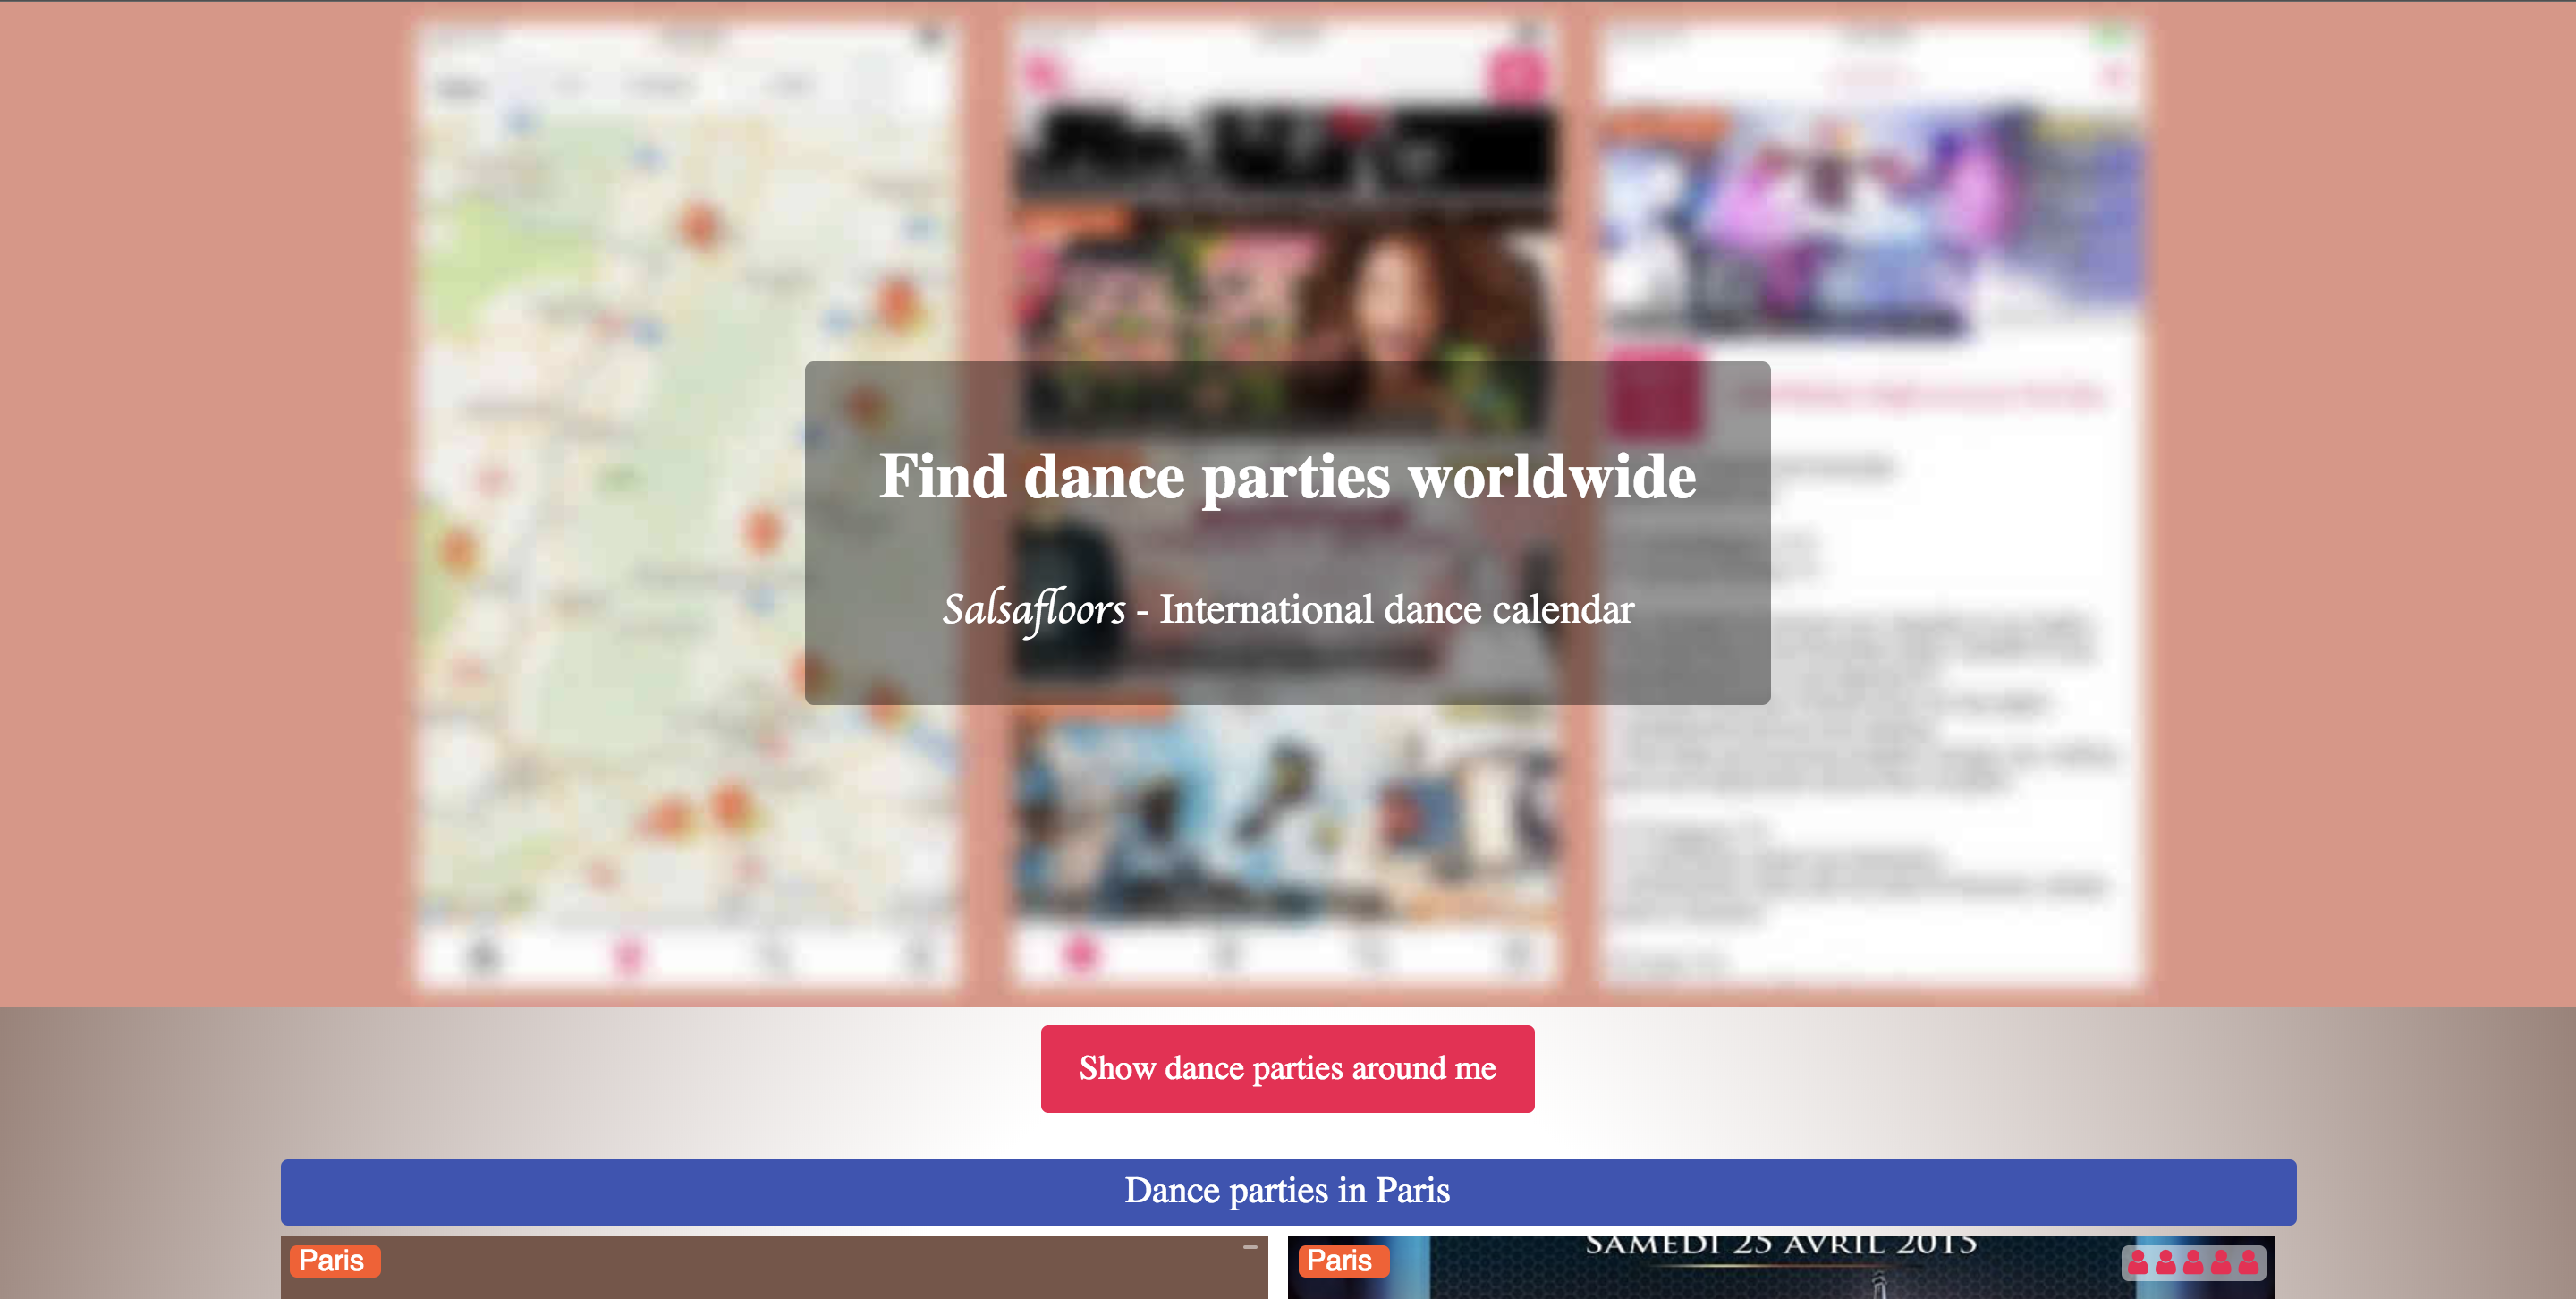Click the Find dance parties worldwide headline

point(1287,476)
